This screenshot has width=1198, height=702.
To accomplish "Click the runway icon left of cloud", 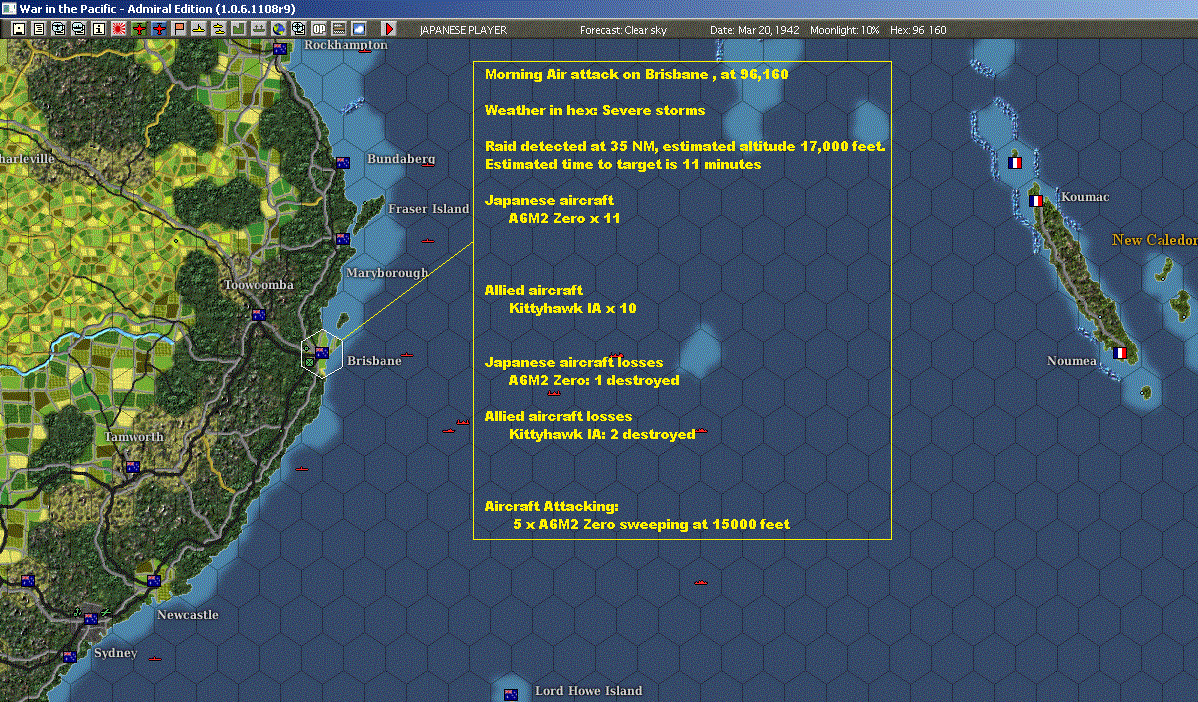I will (x=338, y=29).
